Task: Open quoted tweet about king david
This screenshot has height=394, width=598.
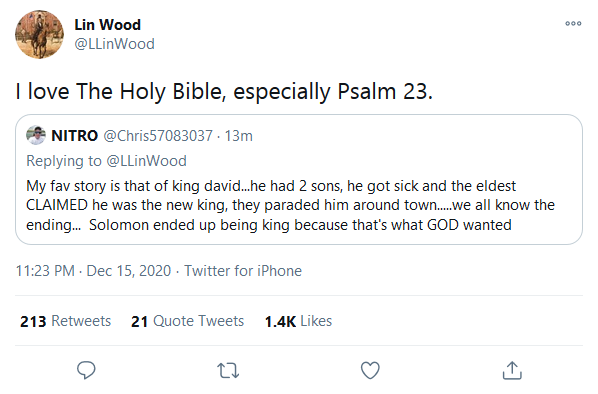Action: (x=299, y=179)
